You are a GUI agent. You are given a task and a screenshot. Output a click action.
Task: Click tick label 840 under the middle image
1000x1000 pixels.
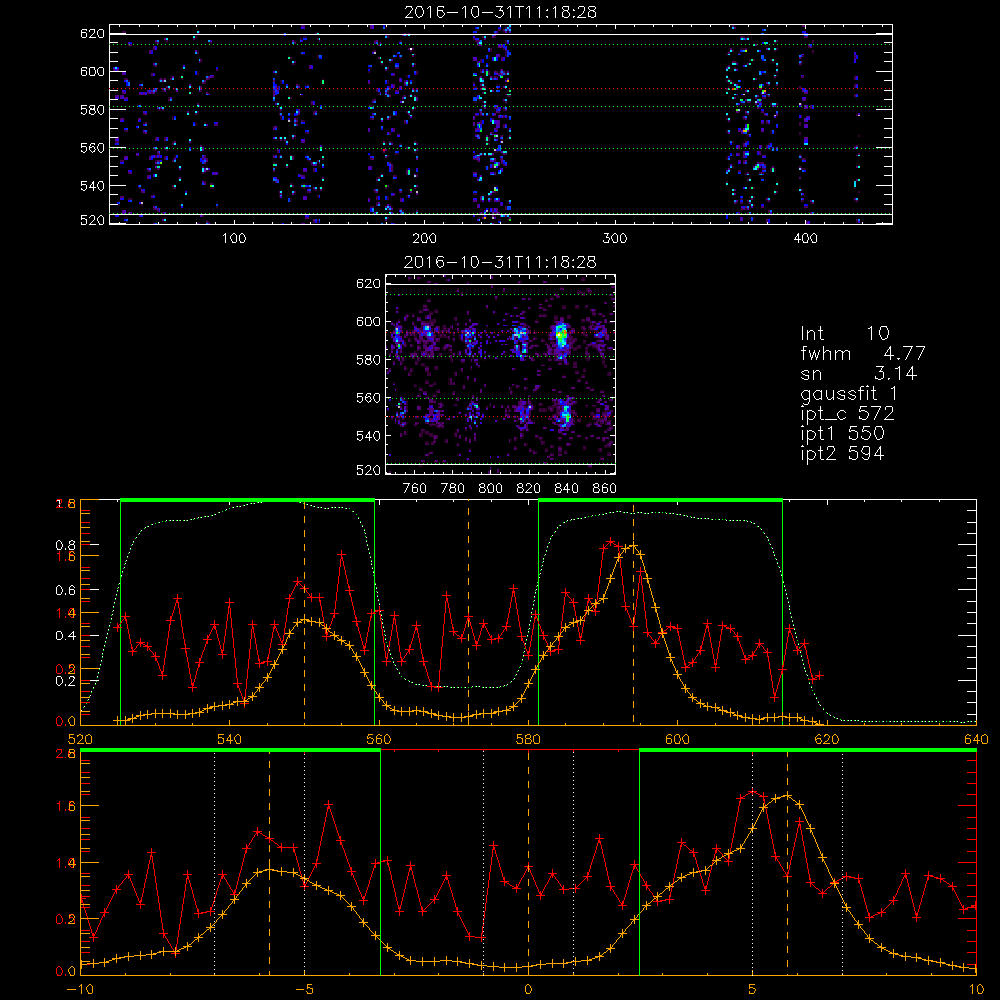(x=566, y=489)
